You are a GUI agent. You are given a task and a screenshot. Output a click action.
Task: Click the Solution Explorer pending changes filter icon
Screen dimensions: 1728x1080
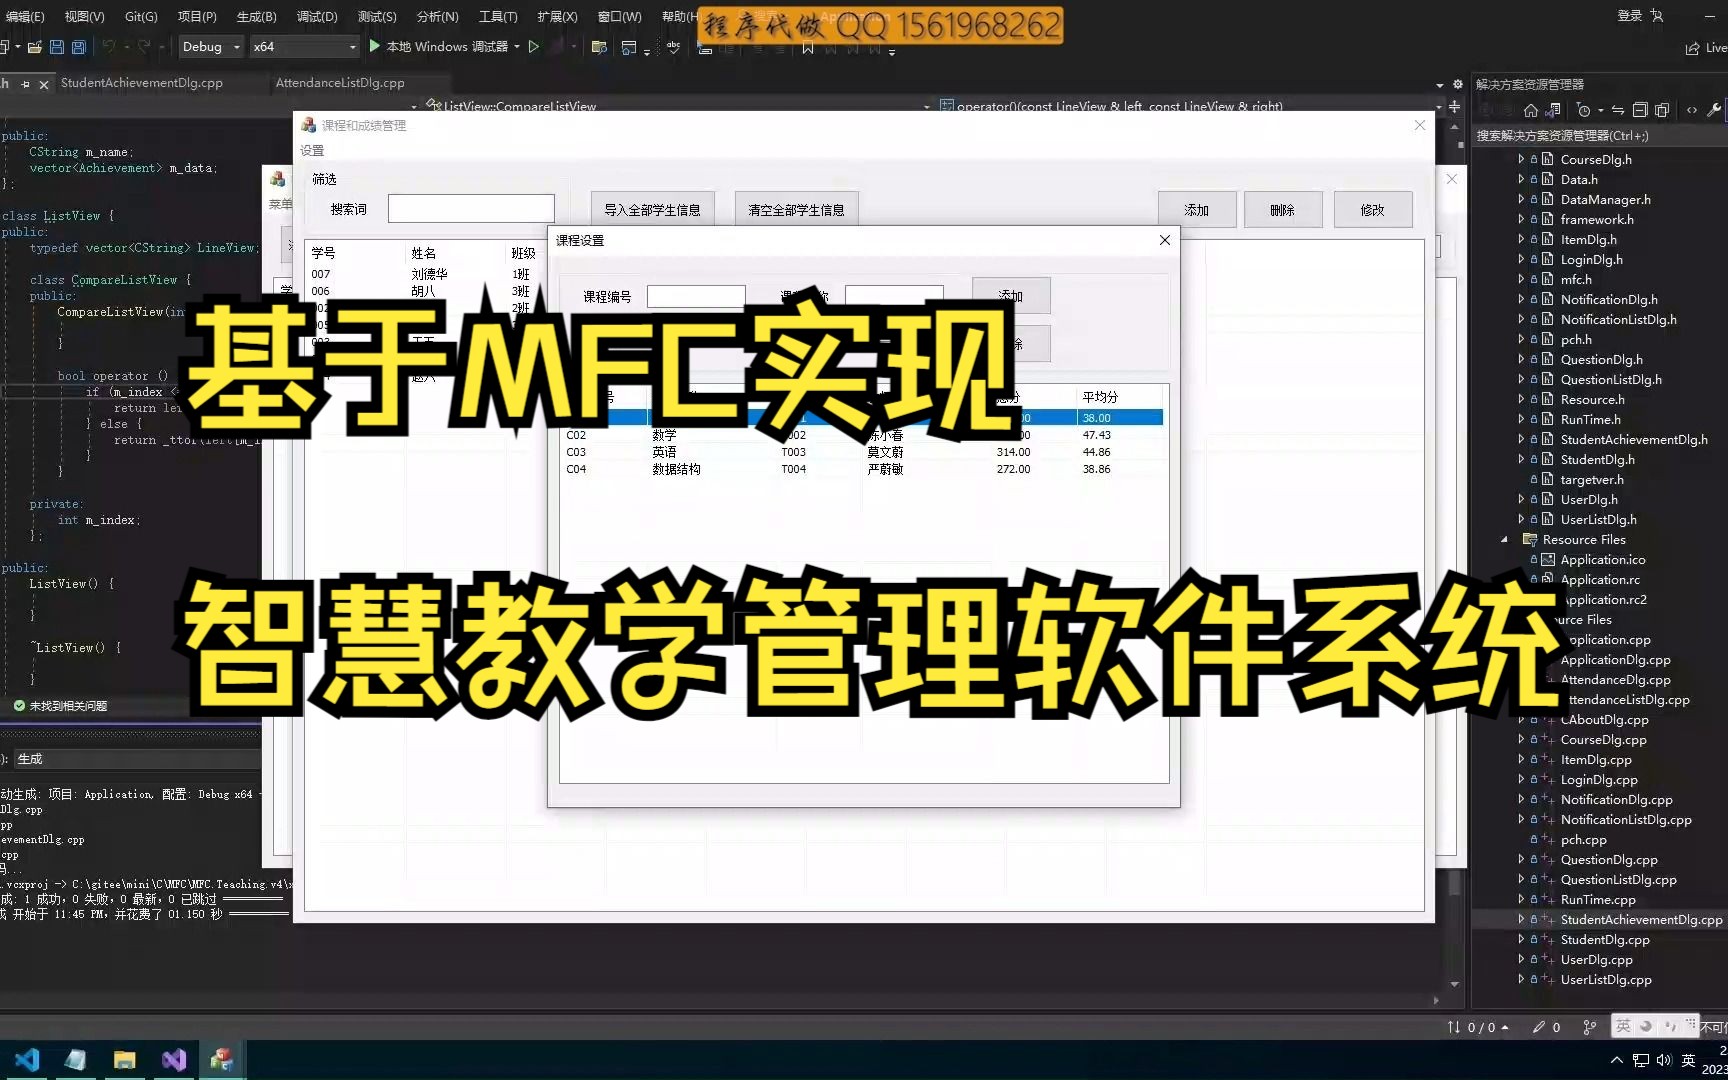[1583, 110]
